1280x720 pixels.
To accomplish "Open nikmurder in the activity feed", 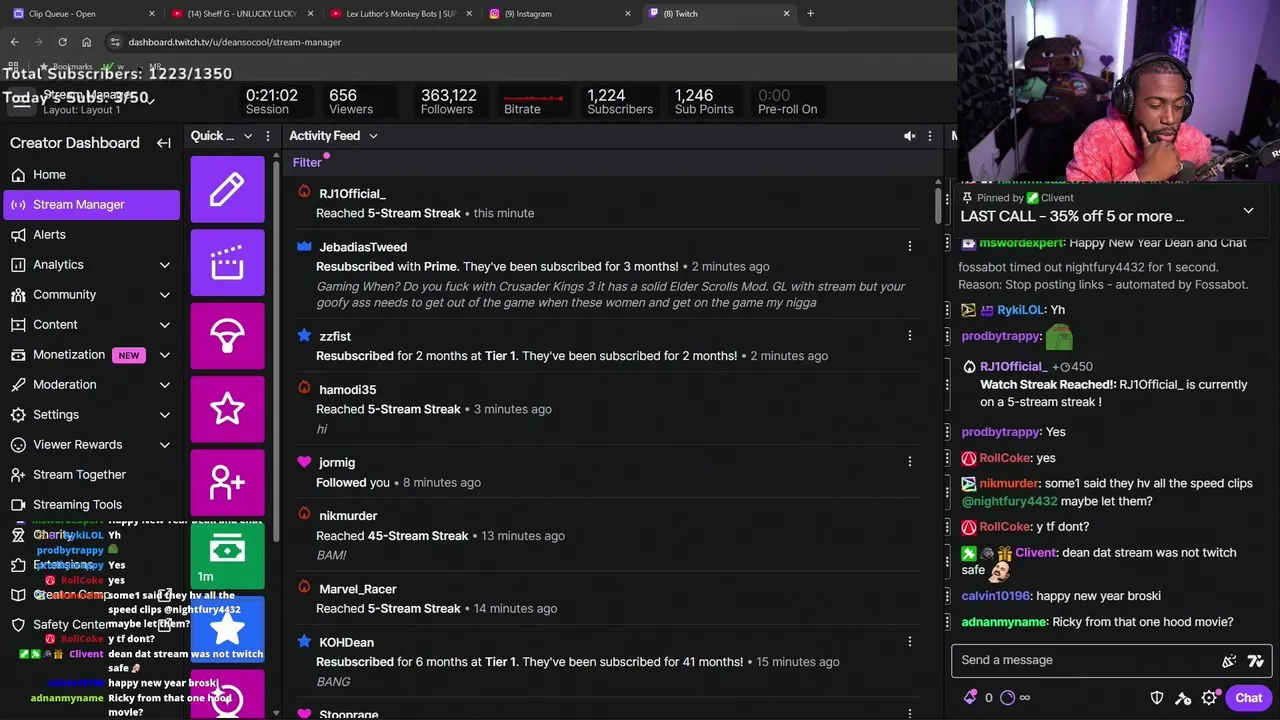I will tap(348, 516).
